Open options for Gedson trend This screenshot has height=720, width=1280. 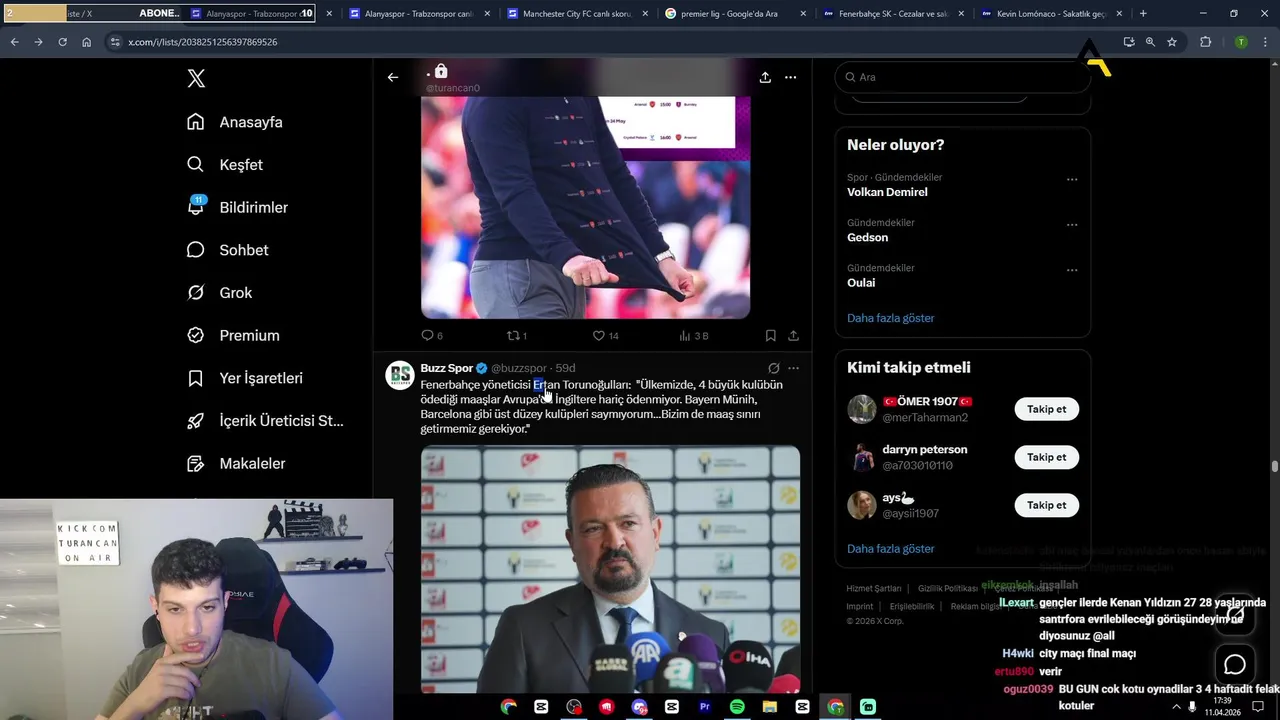click(x=1072, y=225)
